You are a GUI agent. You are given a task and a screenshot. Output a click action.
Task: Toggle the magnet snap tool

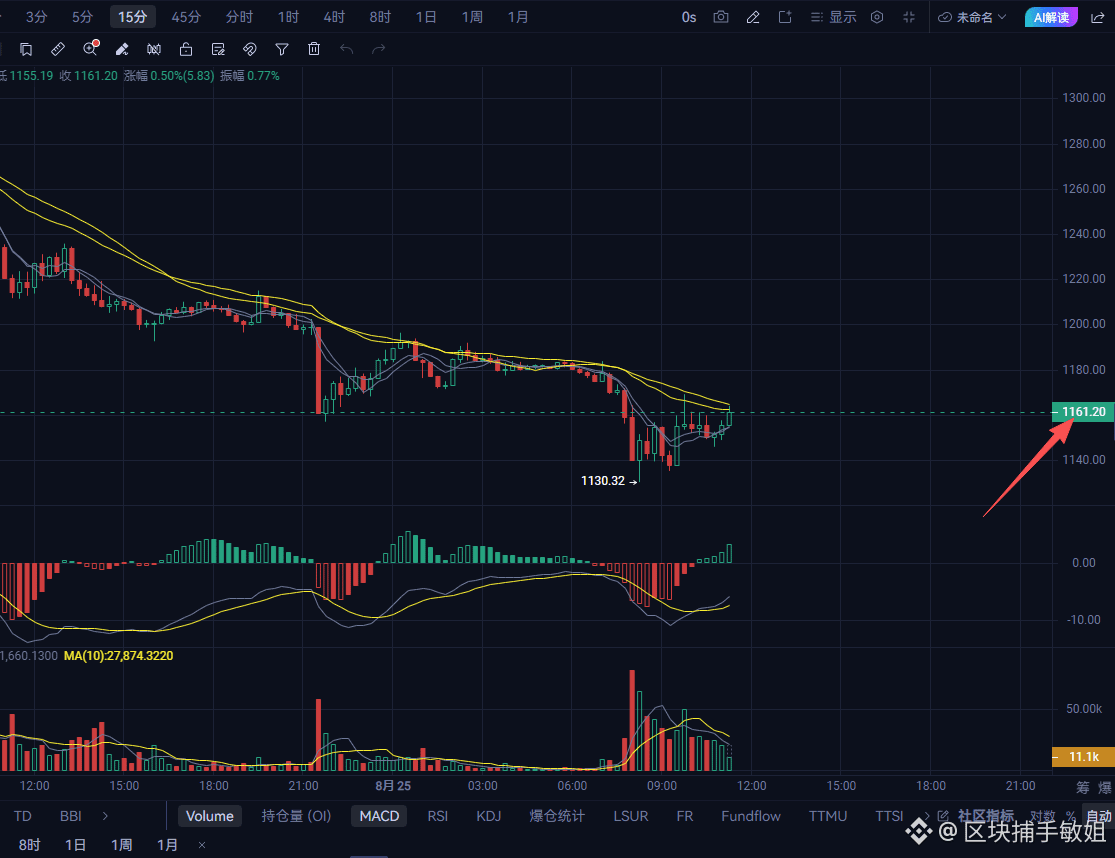coord(250,49)
